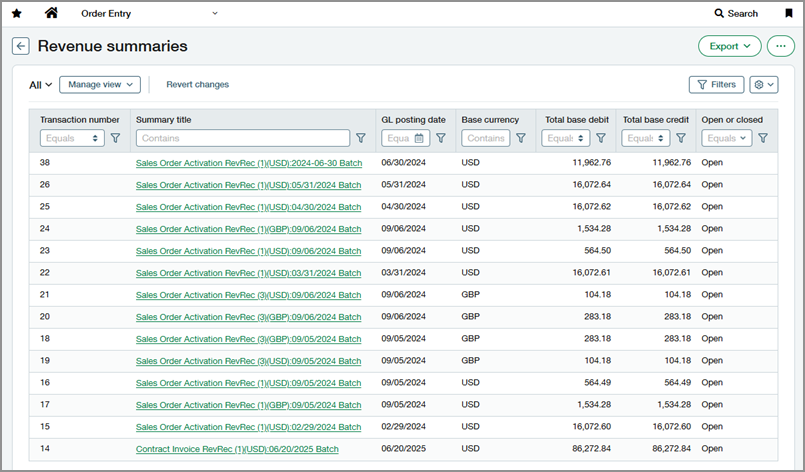805x472 pixels.
Task: Click the bookmark icon in top bar
Action: pos(789,13)
